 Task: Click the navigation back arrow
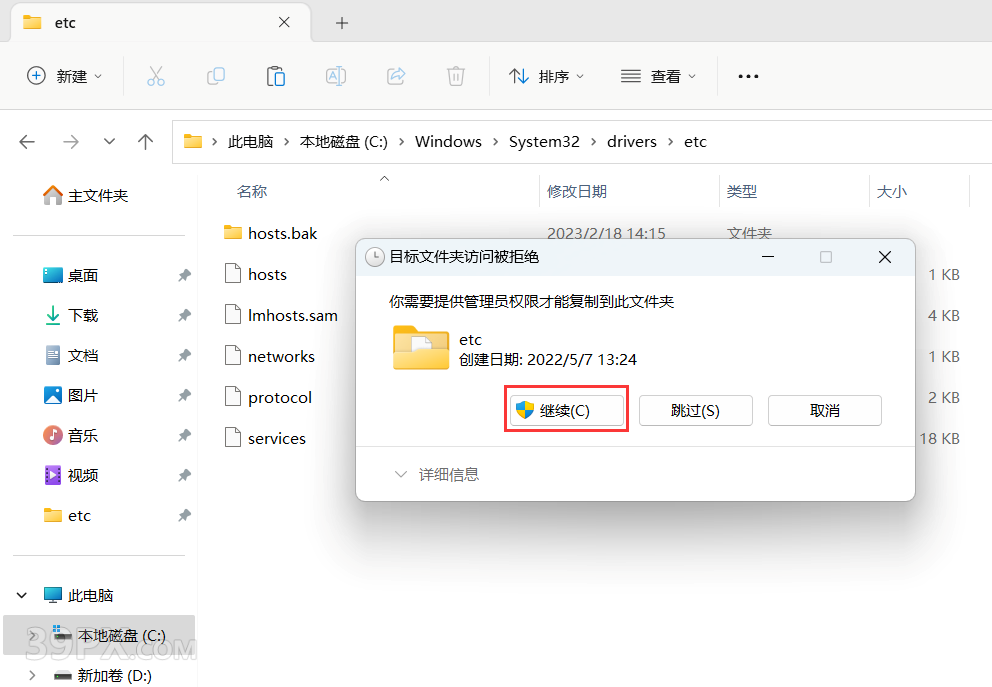click(27, 141)
